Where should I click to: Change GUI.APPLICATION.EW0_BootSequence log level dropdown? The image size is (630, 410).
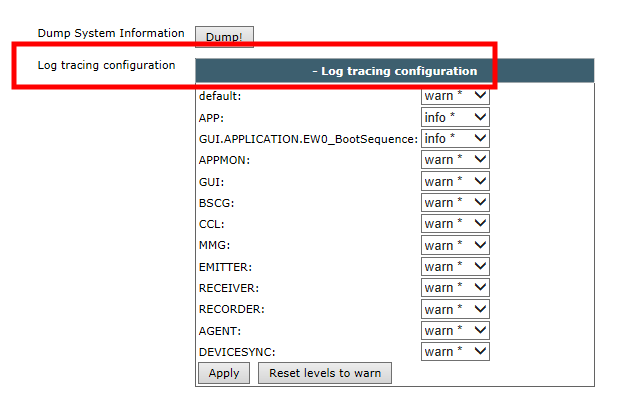click(x=455, y=138)
